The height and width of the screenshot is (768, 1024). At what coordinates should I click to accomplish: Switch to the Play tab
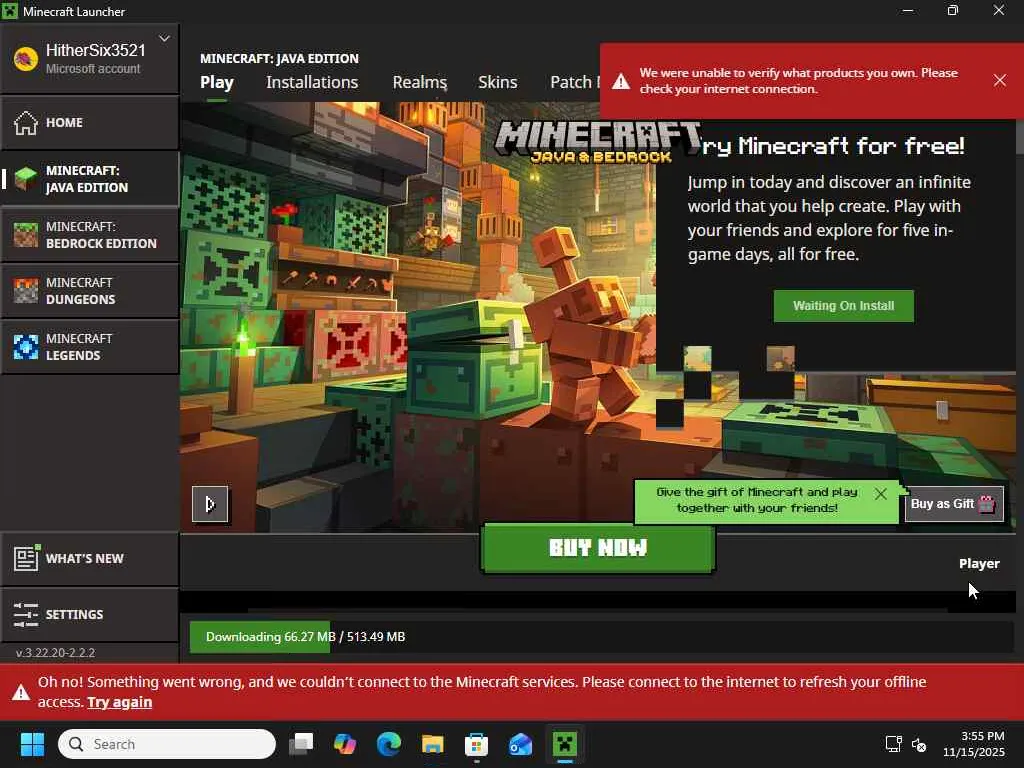point(217,82)
